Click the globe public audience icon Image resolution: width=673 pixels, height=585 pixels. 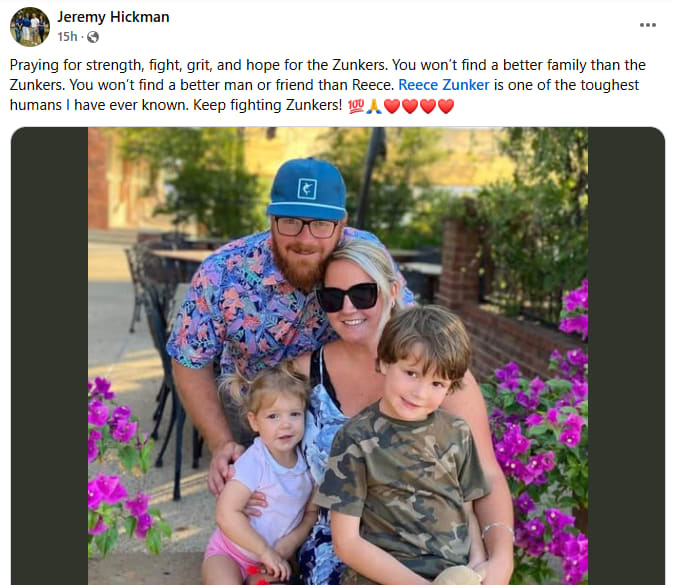(93, 37)
